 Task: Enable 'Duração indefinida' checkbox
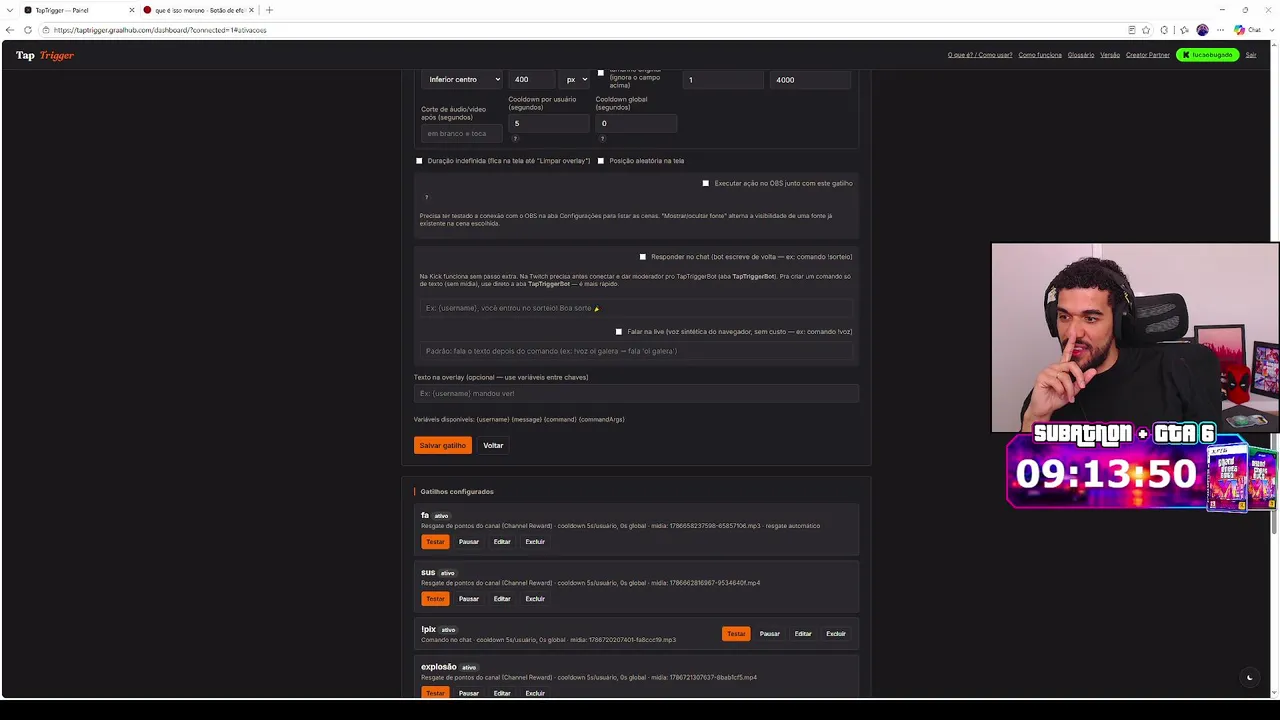point(419,161)
